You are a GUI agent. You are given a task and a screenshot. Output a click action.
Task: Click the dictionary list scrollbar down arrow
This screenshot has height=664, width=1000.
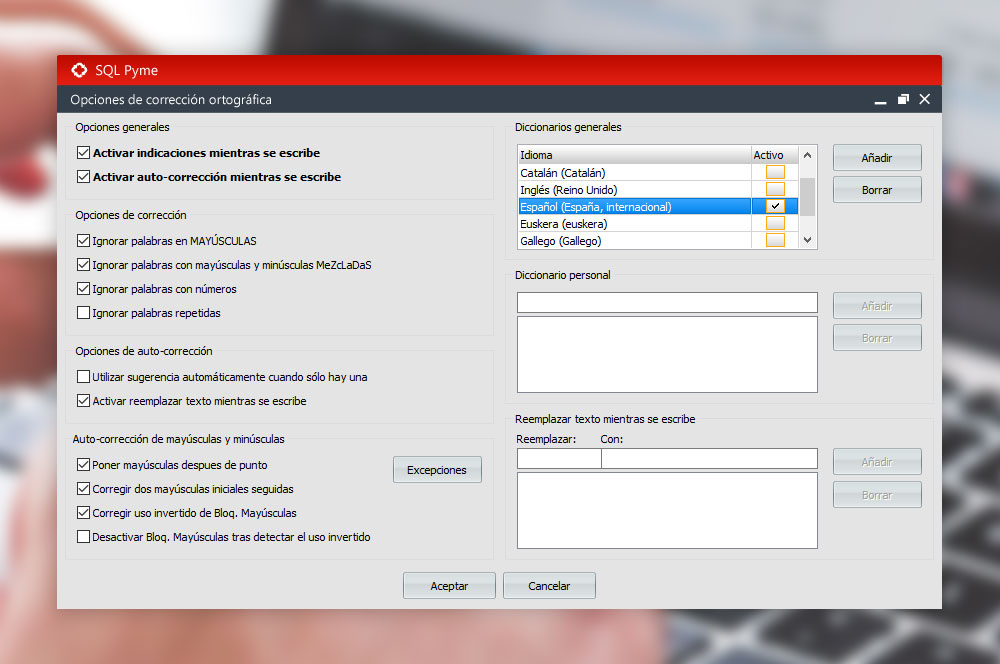(x=807, y=240)
